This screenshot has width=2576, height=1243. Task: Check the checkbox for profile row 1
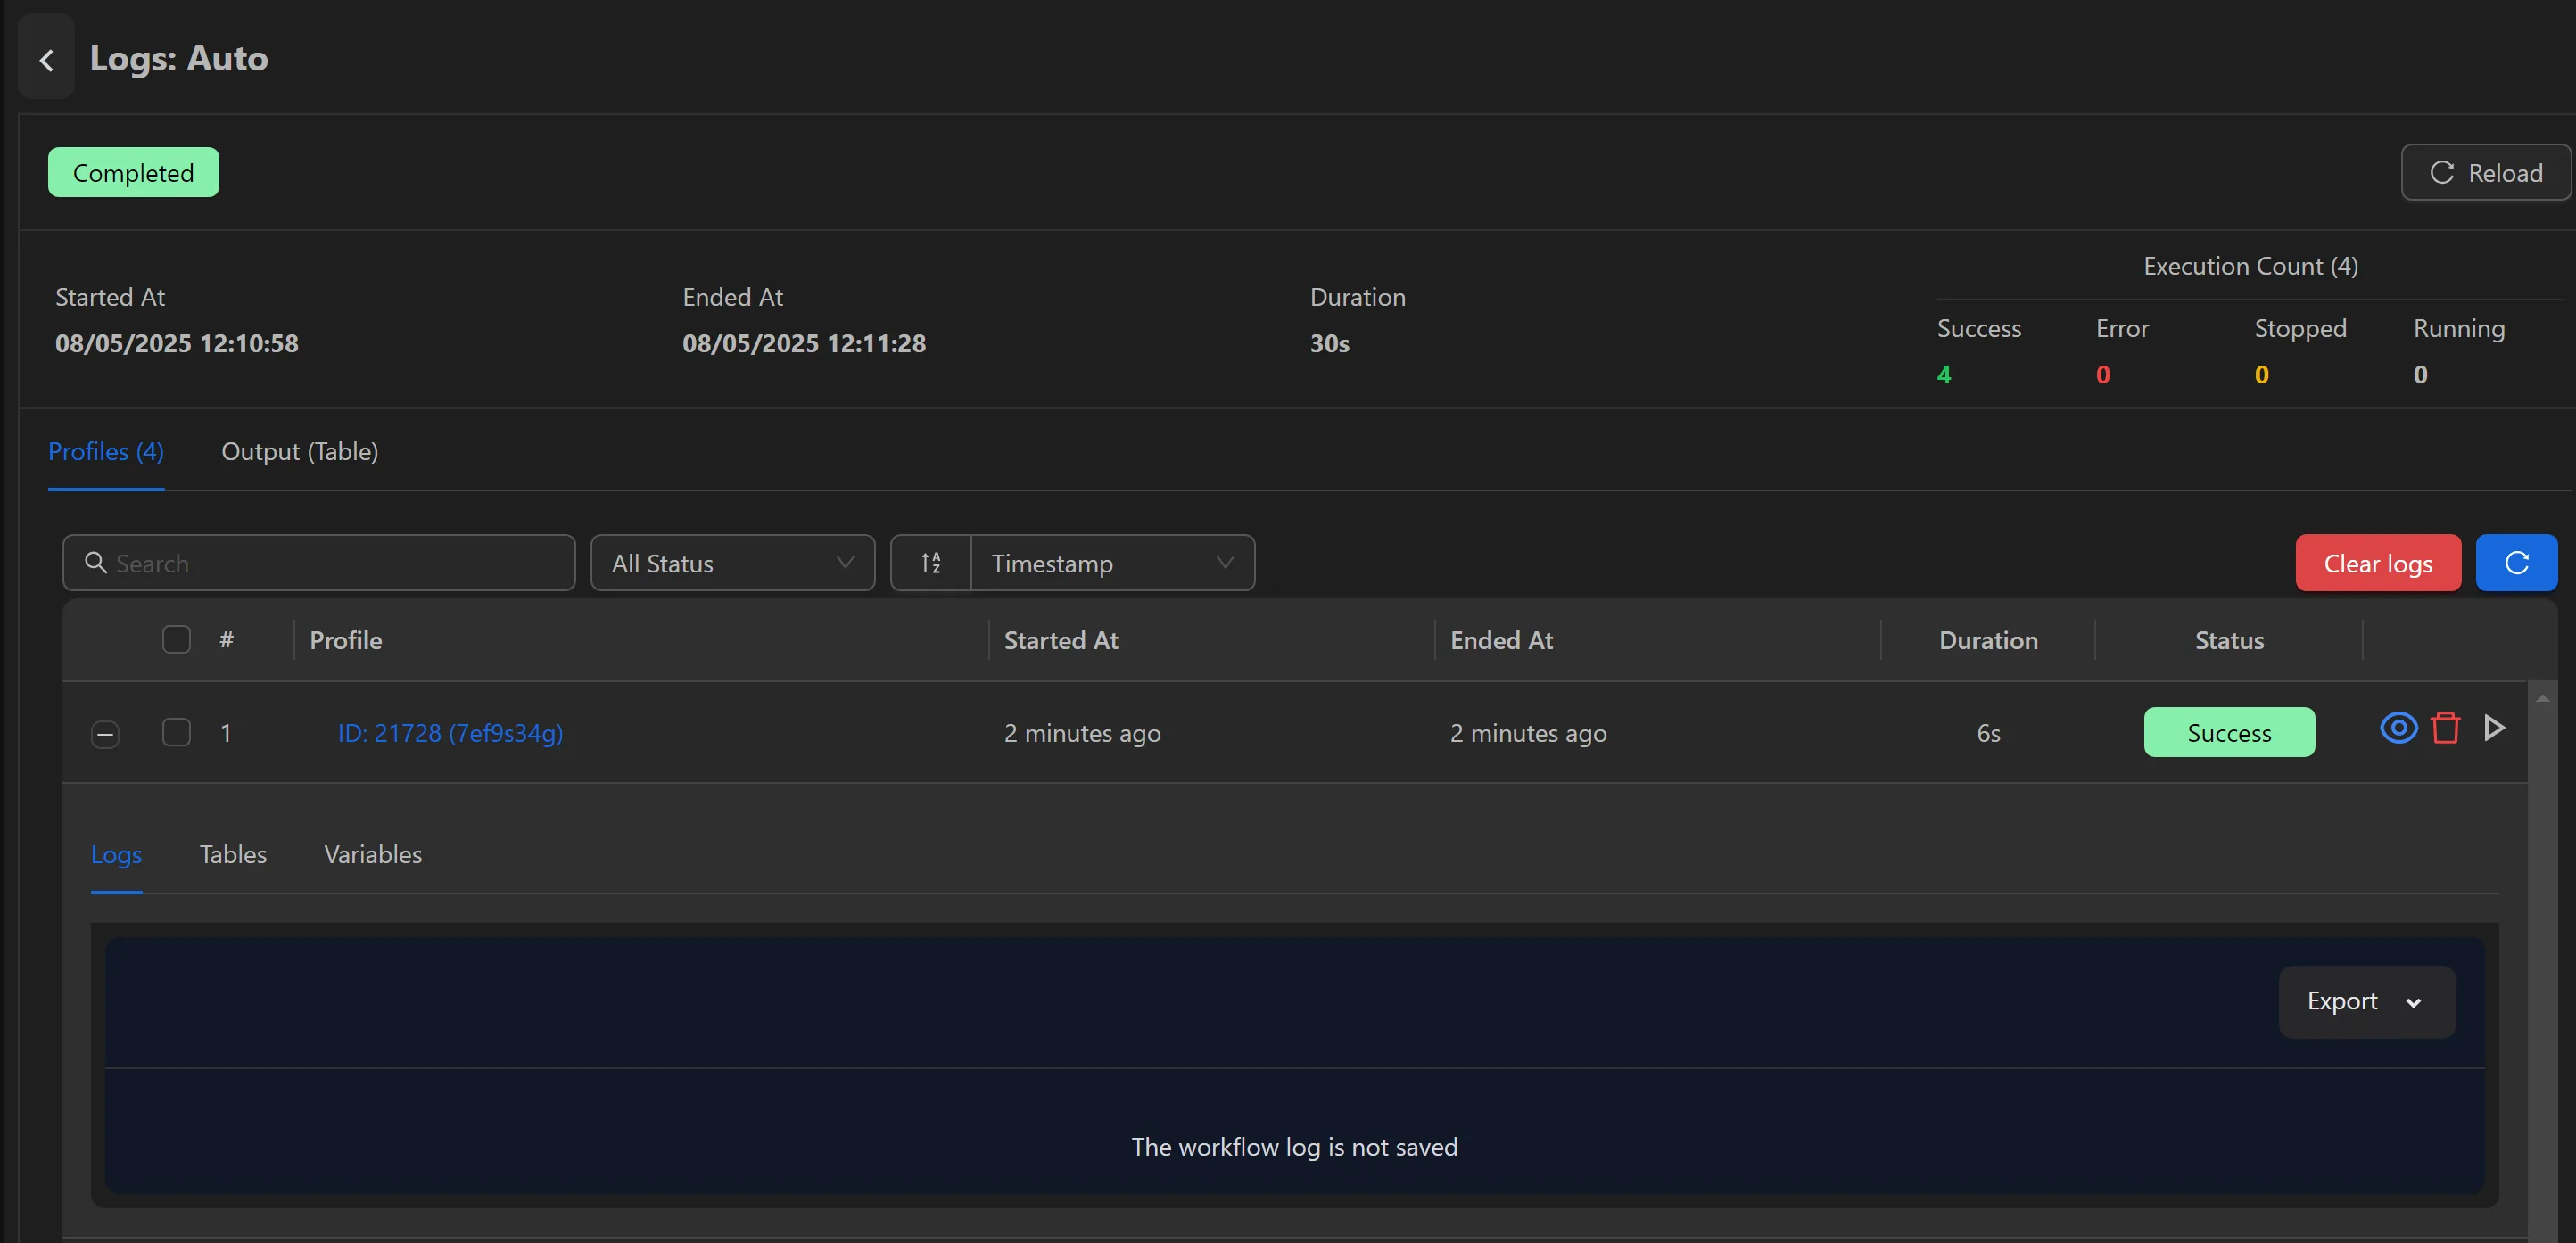176,732
